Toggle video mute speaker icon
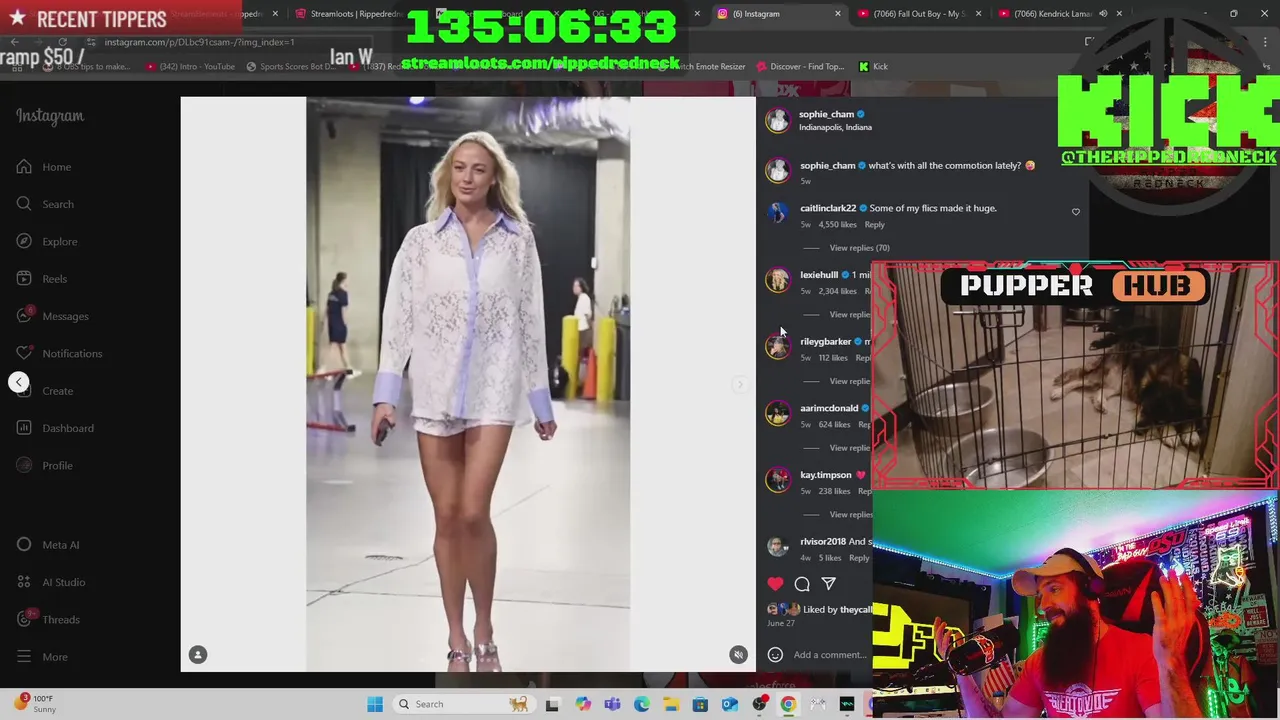The width and height of the screenshot is (1280, 720). [738, 655]
